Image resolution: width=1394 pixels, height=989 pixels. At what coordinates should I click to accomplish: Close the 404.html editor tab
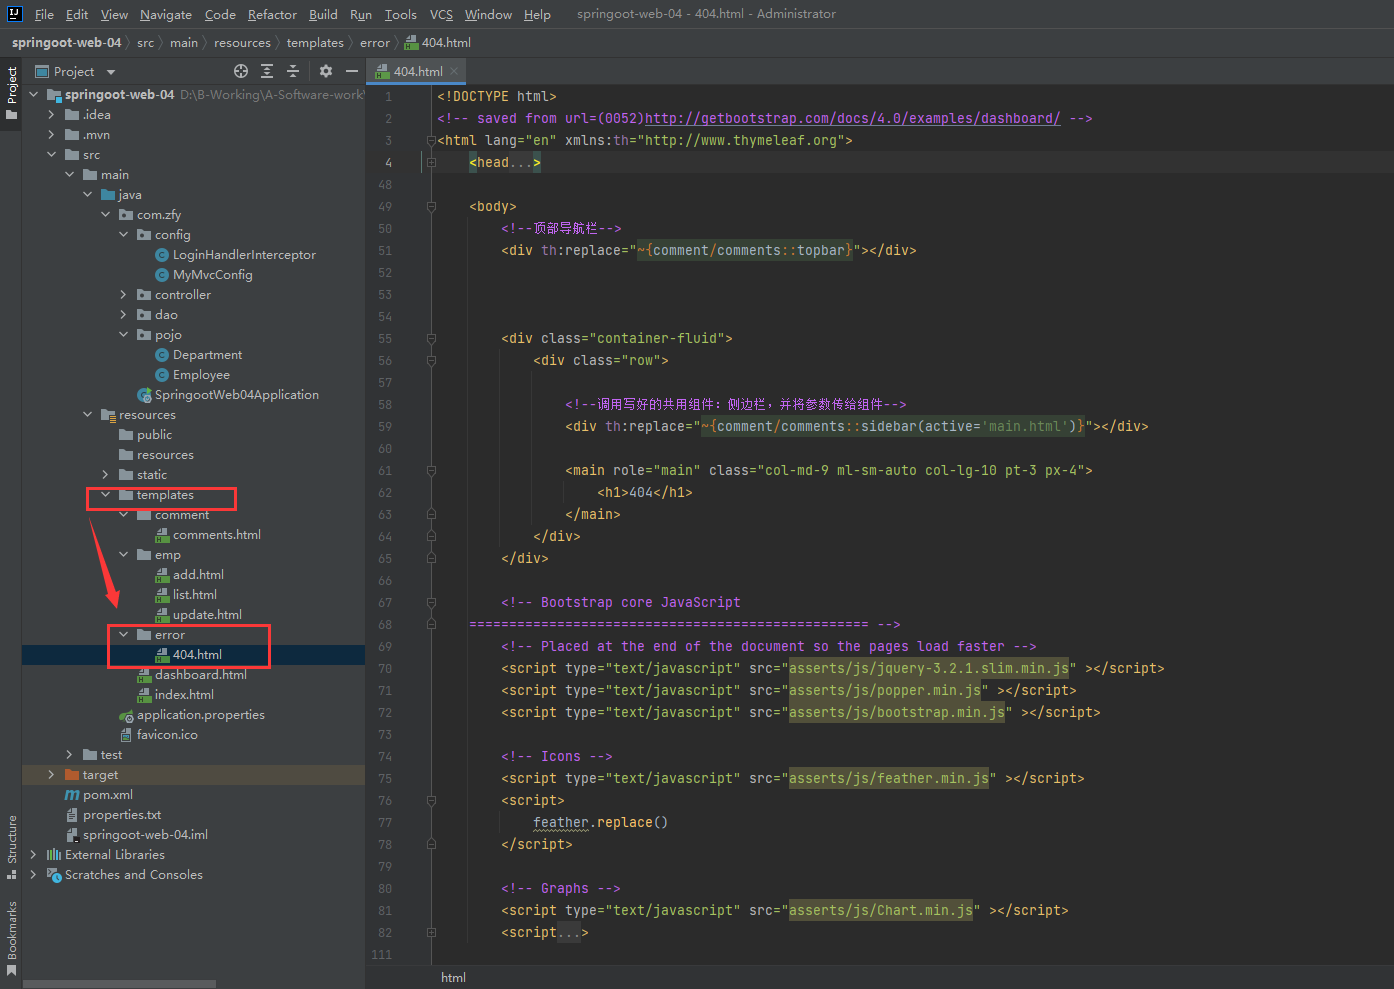pyautogui.click(x=454, y=71)
